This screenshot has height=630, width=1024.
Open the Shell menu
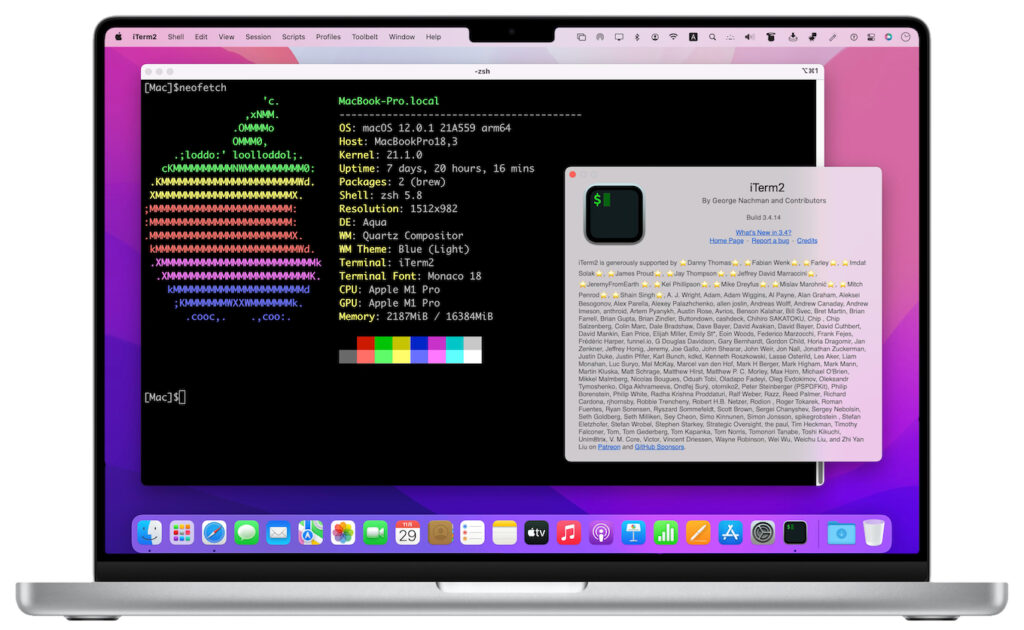pos(175,36)
